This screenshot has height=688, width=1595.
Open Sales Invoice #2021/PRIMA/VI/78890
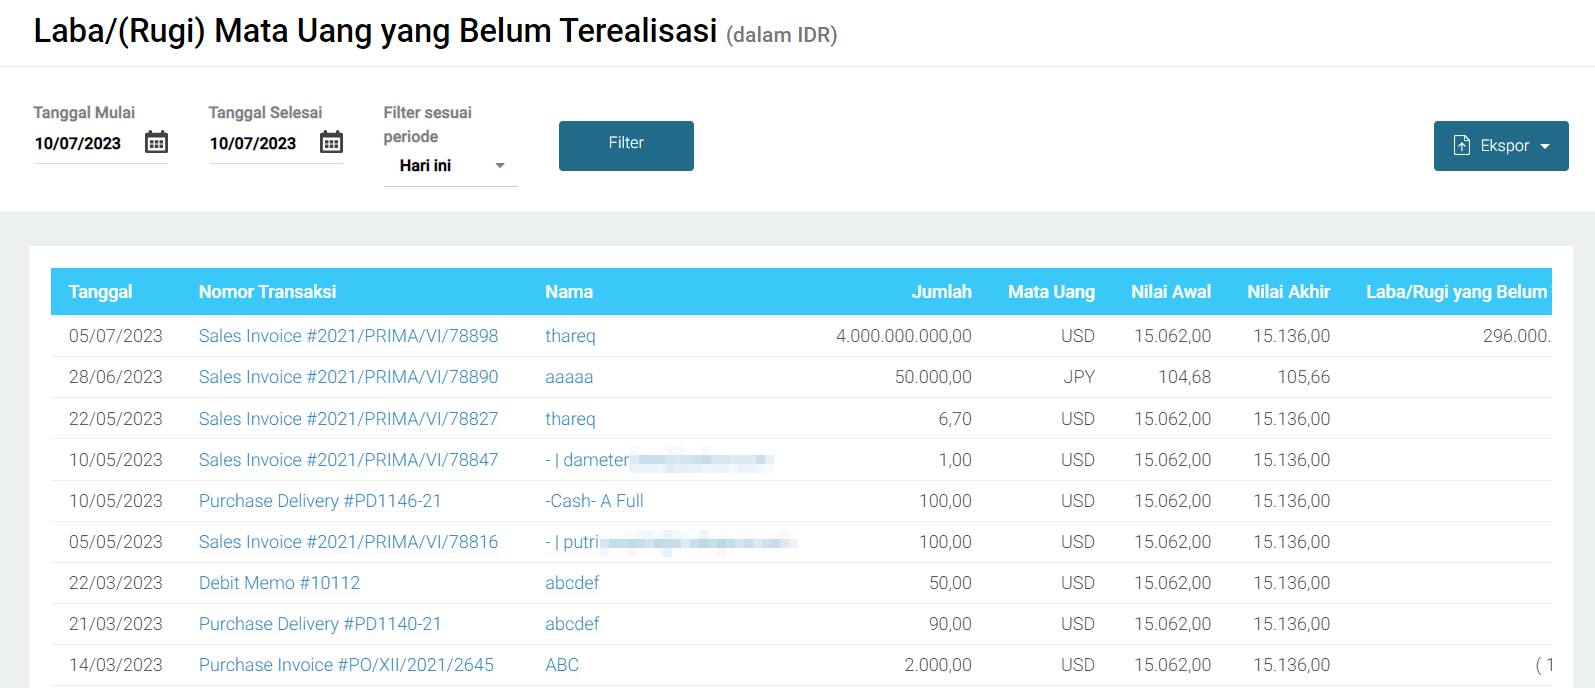pyautogui.click(x=348, y=377)
